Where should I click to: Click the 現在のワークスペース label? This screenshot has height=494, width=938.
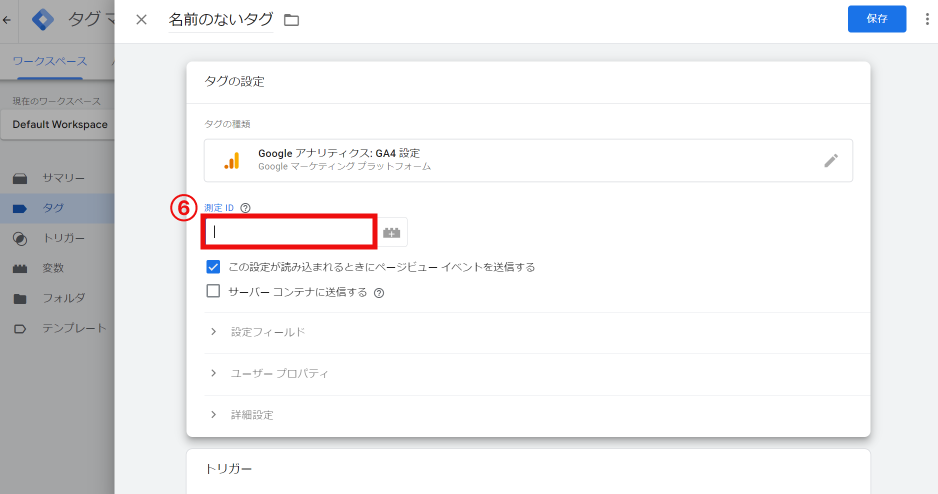click(57, 101)
